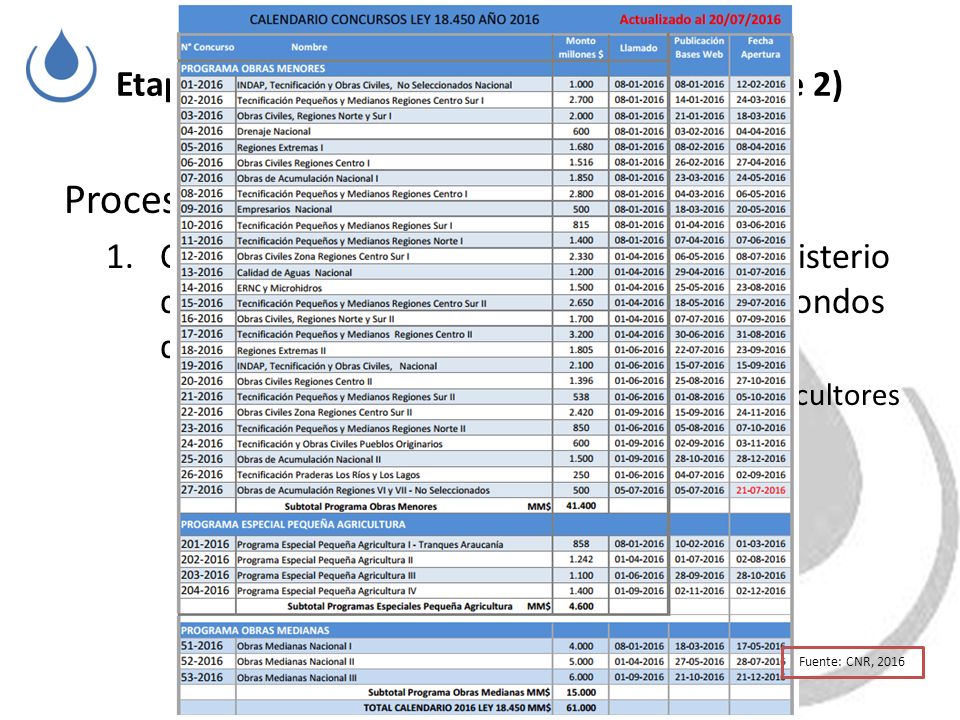Click monto '858' in row 201-2016
The width and height of the screenshot is (960, 720).
580,544
